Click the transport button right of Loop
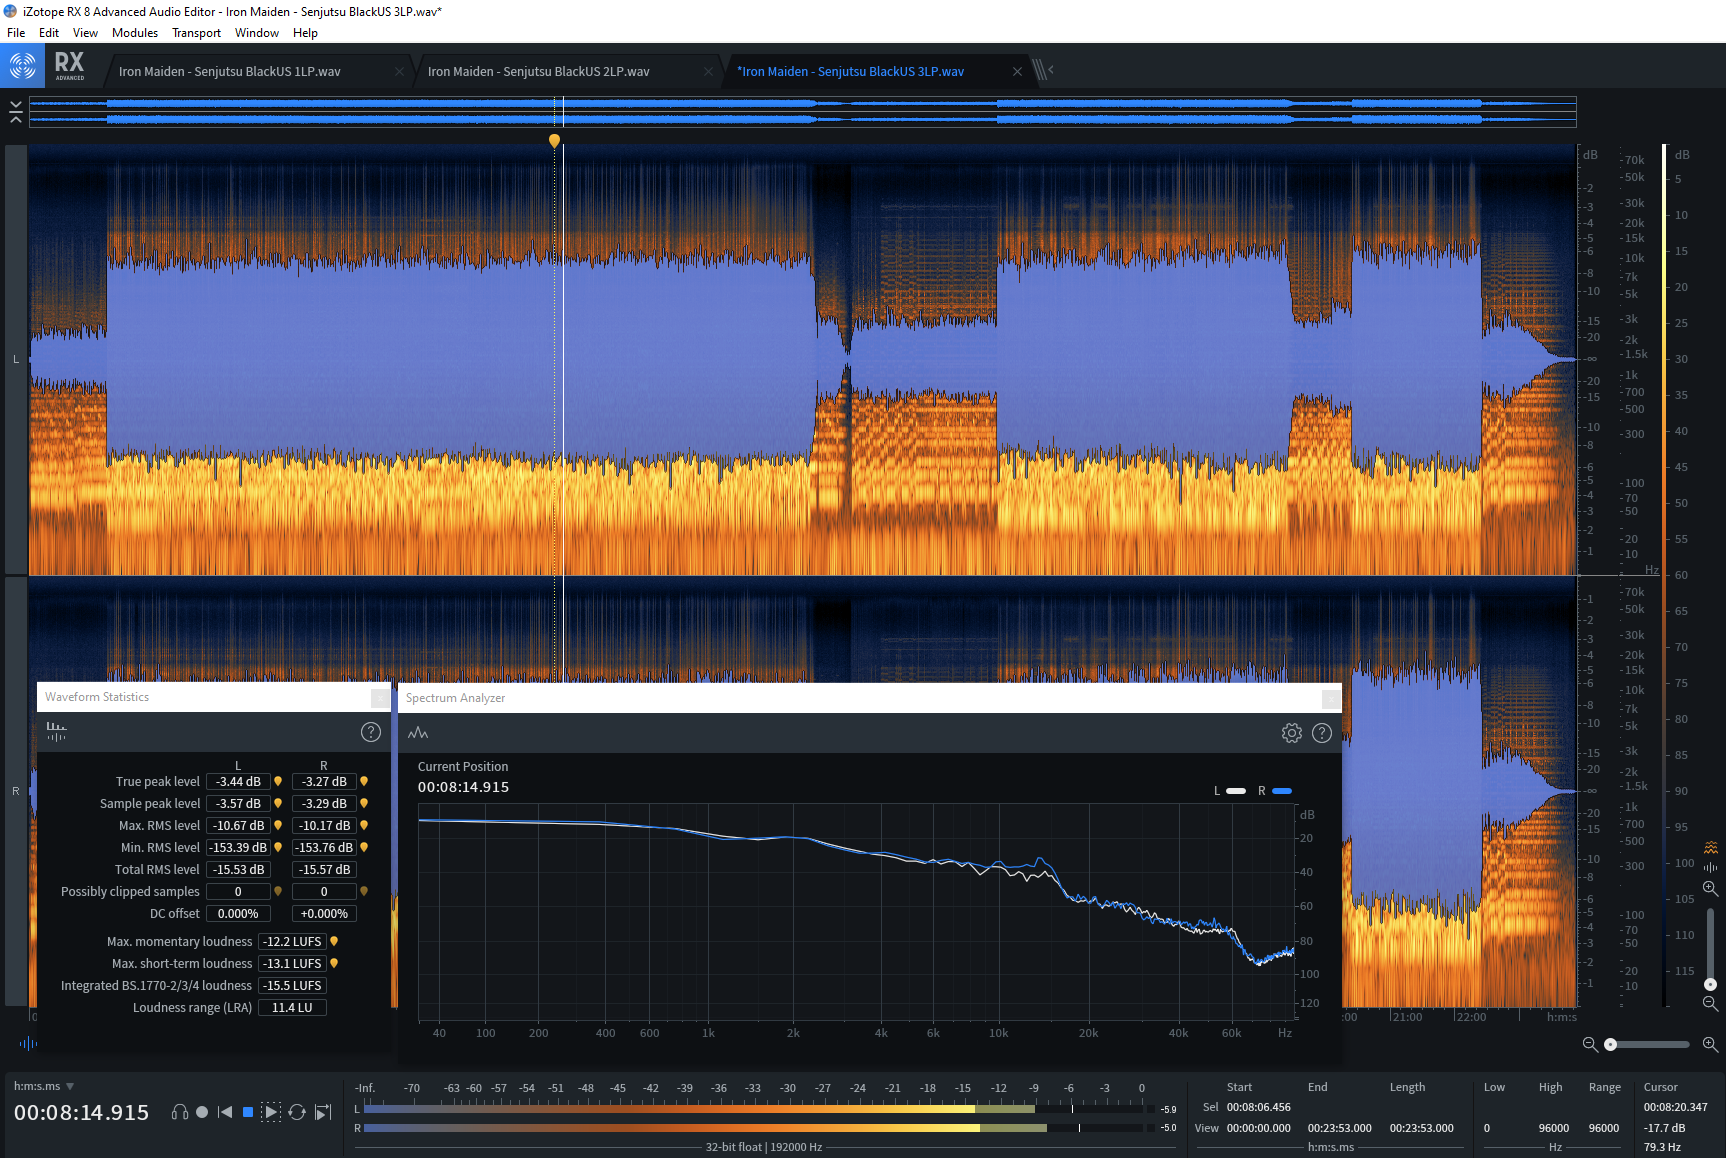 323,1112
